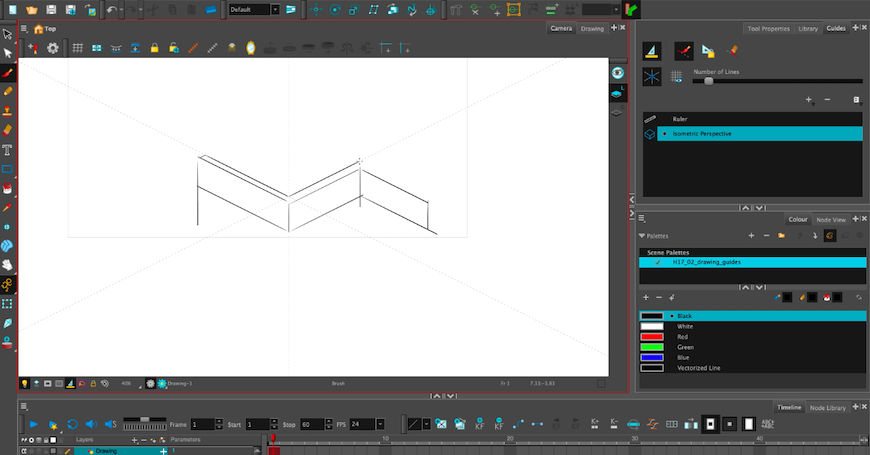Select the Text tool in the left toolbar
Screen dimensions: 870x455
tap(7, 150)
